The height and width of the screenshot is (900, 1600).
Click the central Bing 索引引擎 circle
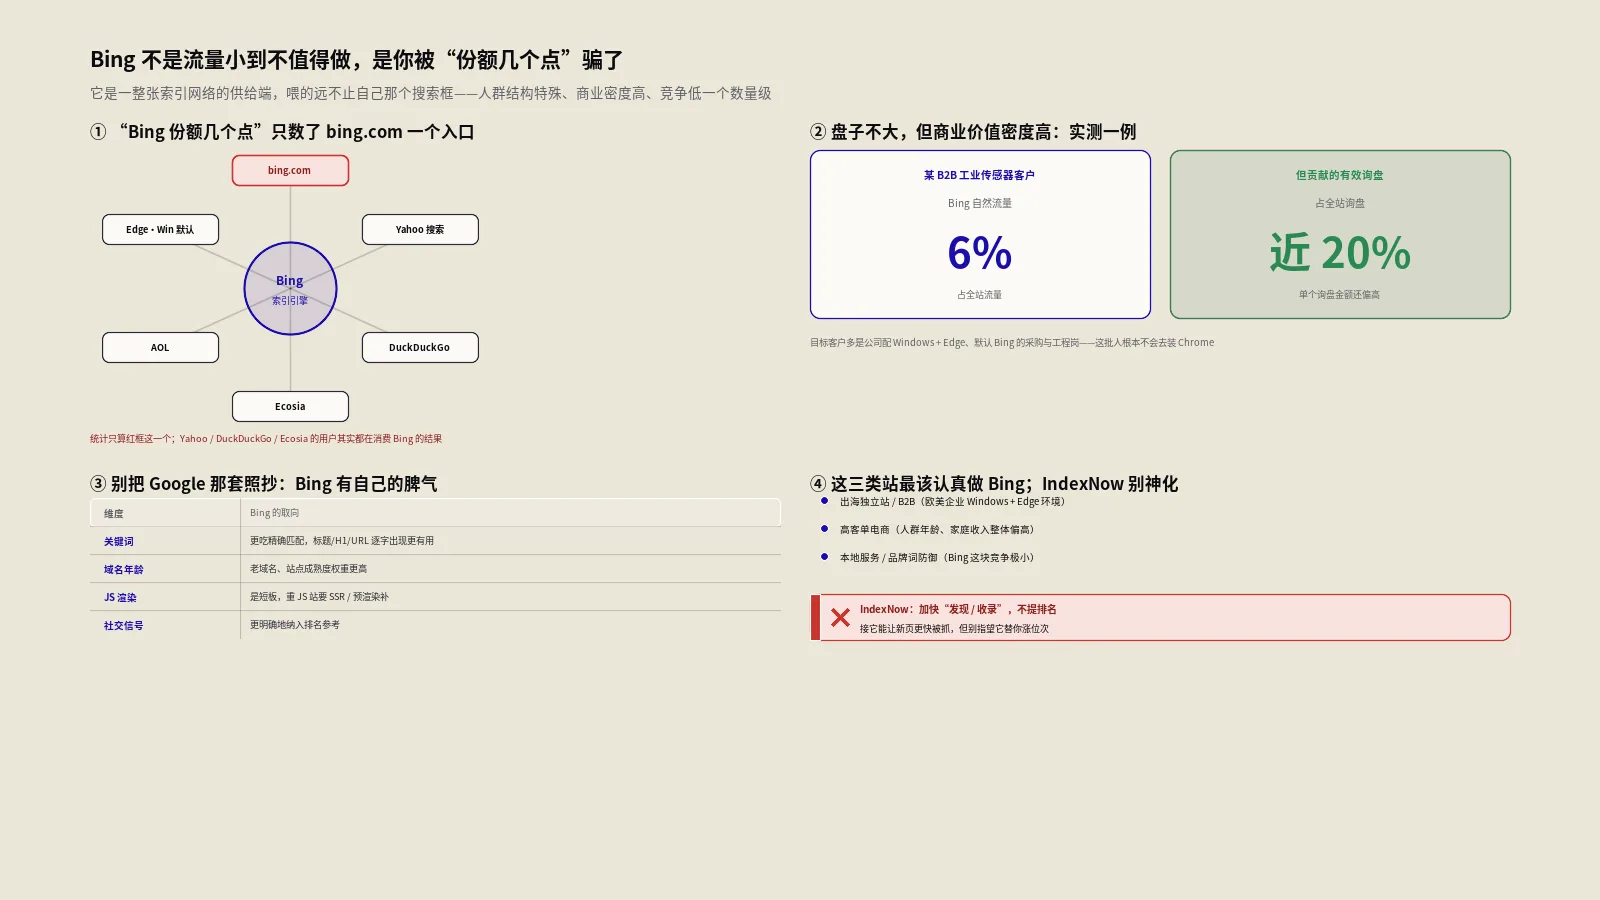pos(290,289)
